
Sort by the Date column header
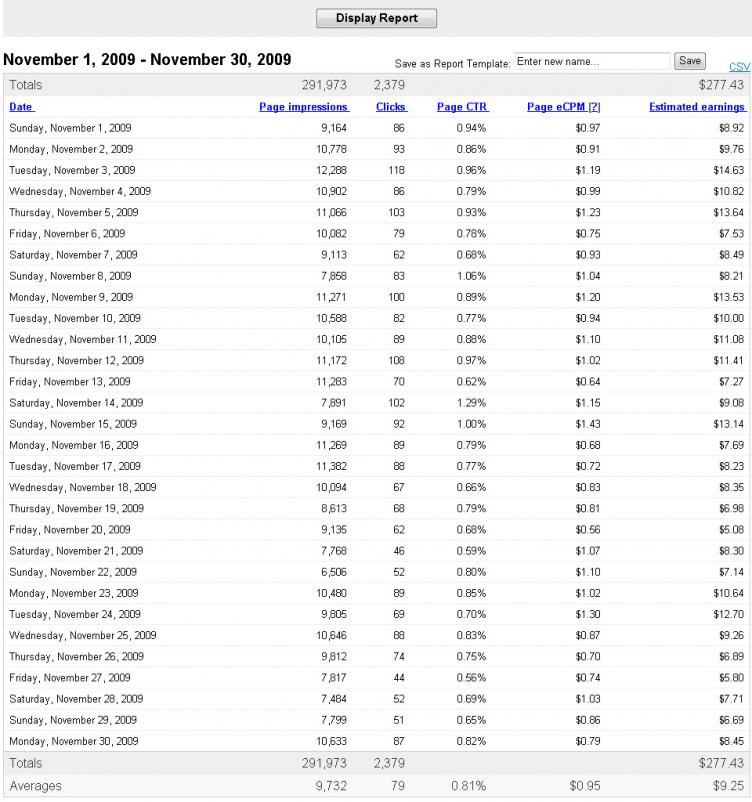21,107
